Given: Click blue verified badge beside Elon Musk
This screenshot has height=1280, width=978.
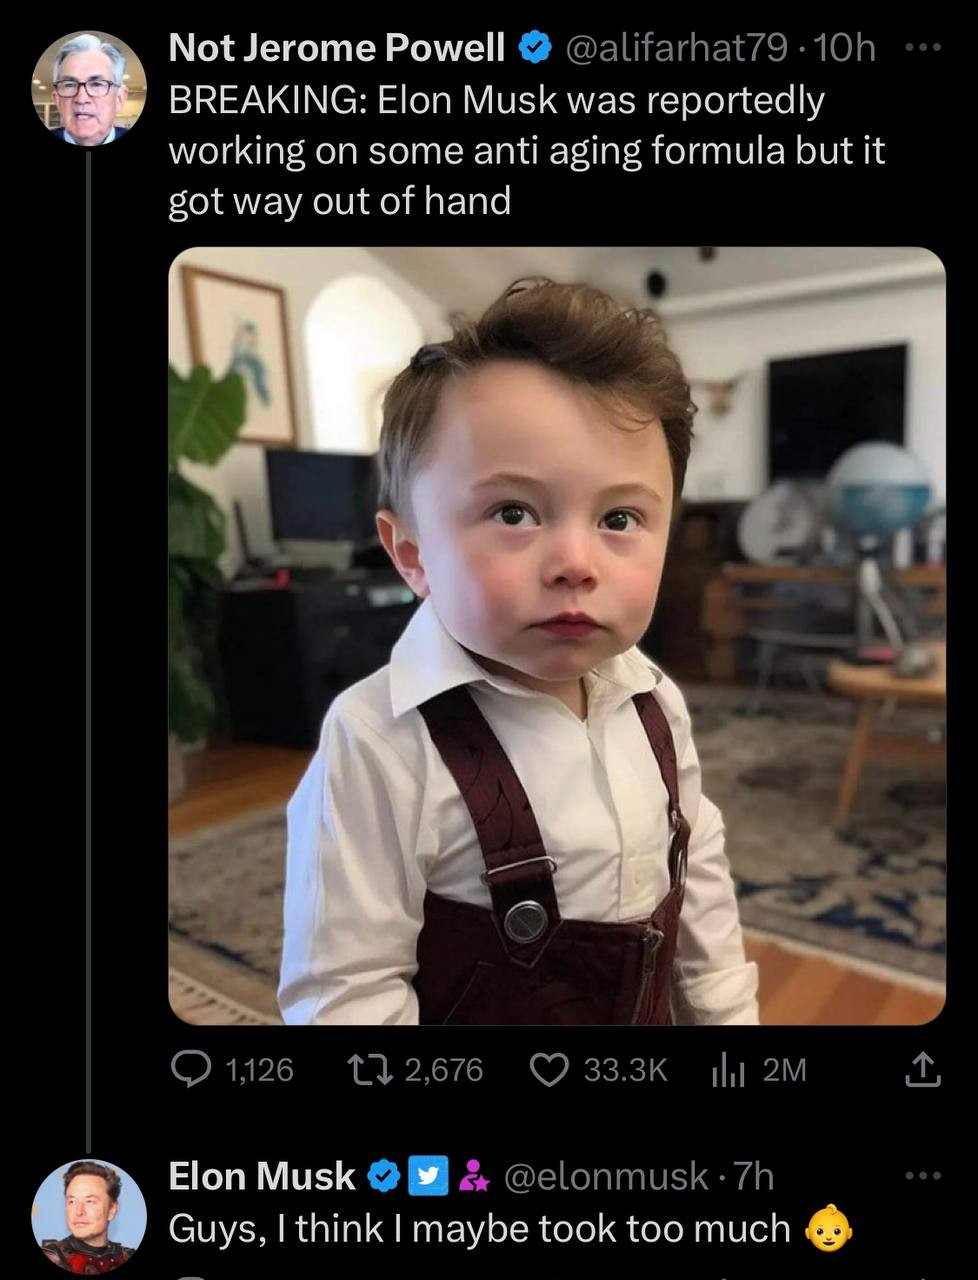Looking at the screenshot, I should [x=384, y=1176].
